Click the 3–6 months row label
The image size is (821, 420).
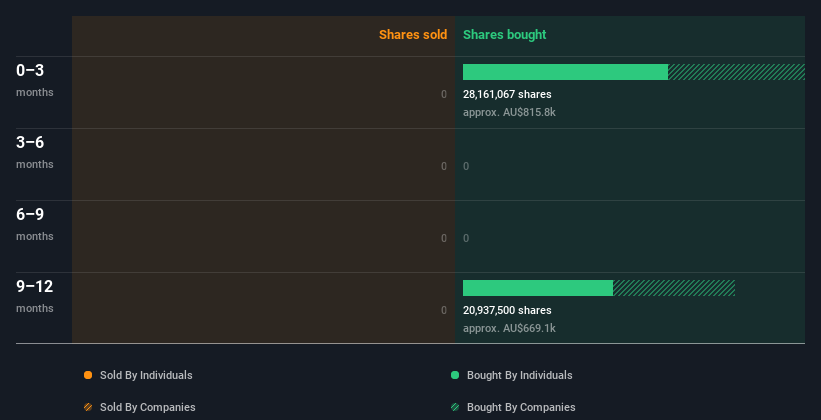pyautogui.click(x=35, y=152)
